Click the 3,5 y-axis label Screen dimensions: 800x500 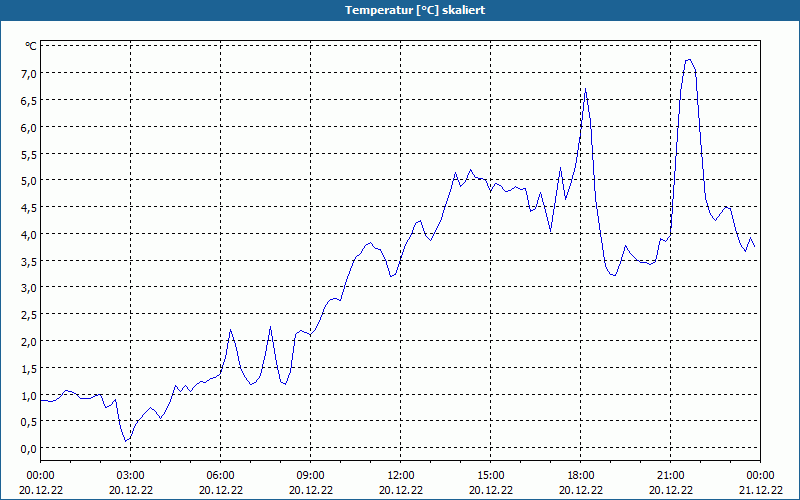pyautogui.click(x=29, y=261)
